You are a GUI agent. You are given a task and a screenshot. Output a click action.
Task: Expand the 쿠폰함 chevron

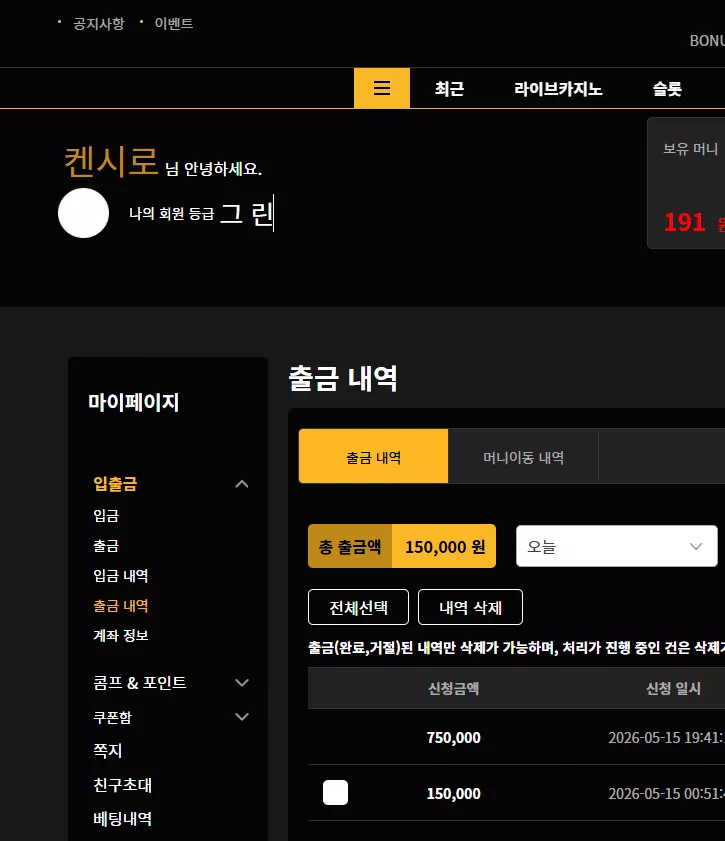click(x=242, y=717)
